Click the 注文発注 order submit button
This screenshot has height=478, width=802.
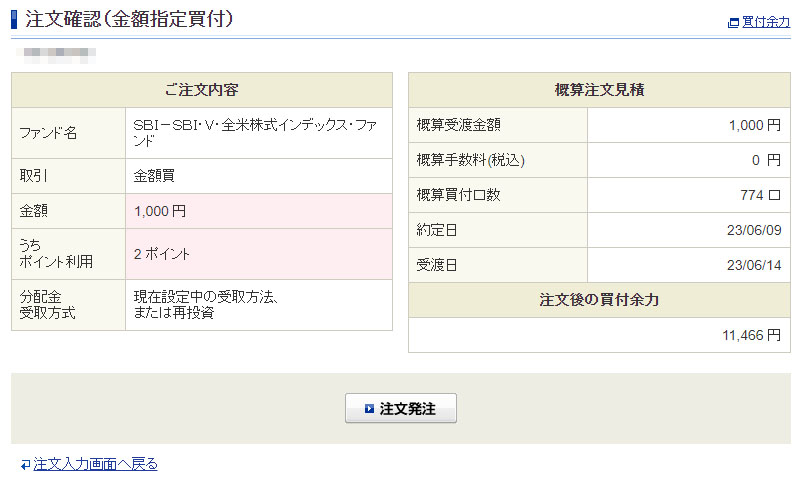(401, 408)
